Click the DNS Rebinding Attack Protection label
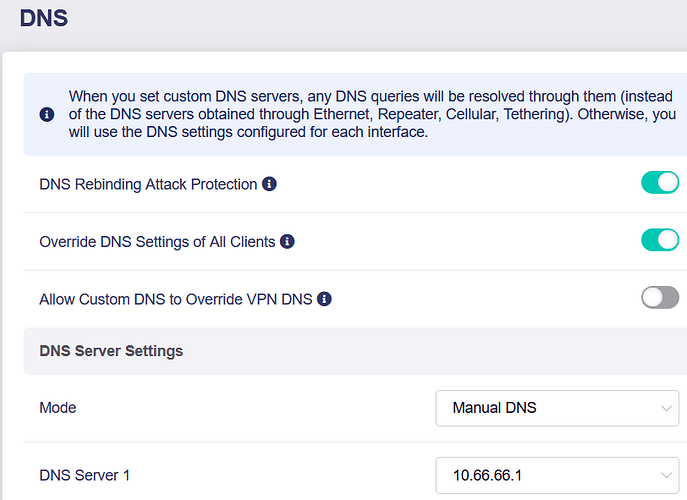Screen dimensions: 687x500 pyautogui.click(x=148, y=184)
